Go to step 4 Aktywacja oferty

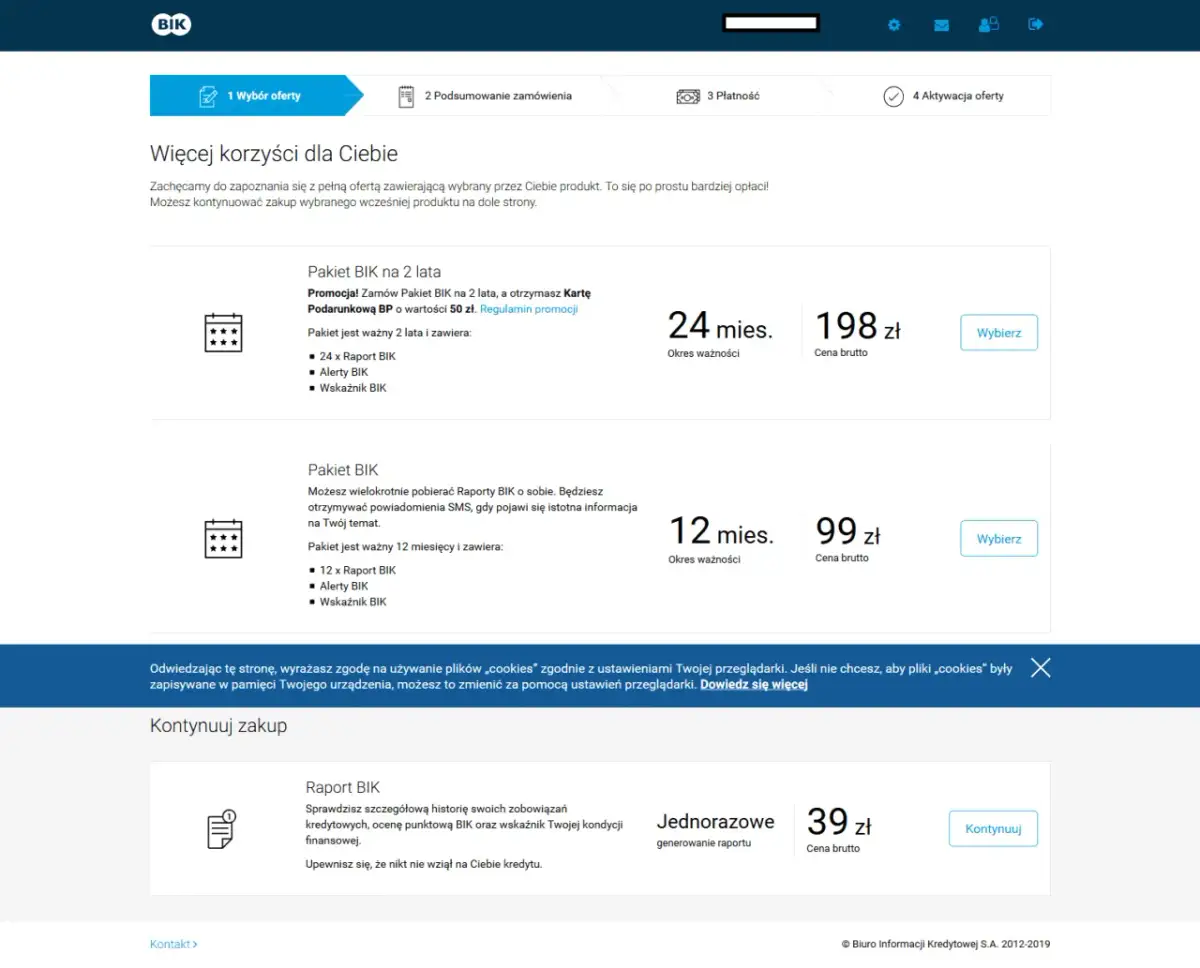click(x=944, y=96)
